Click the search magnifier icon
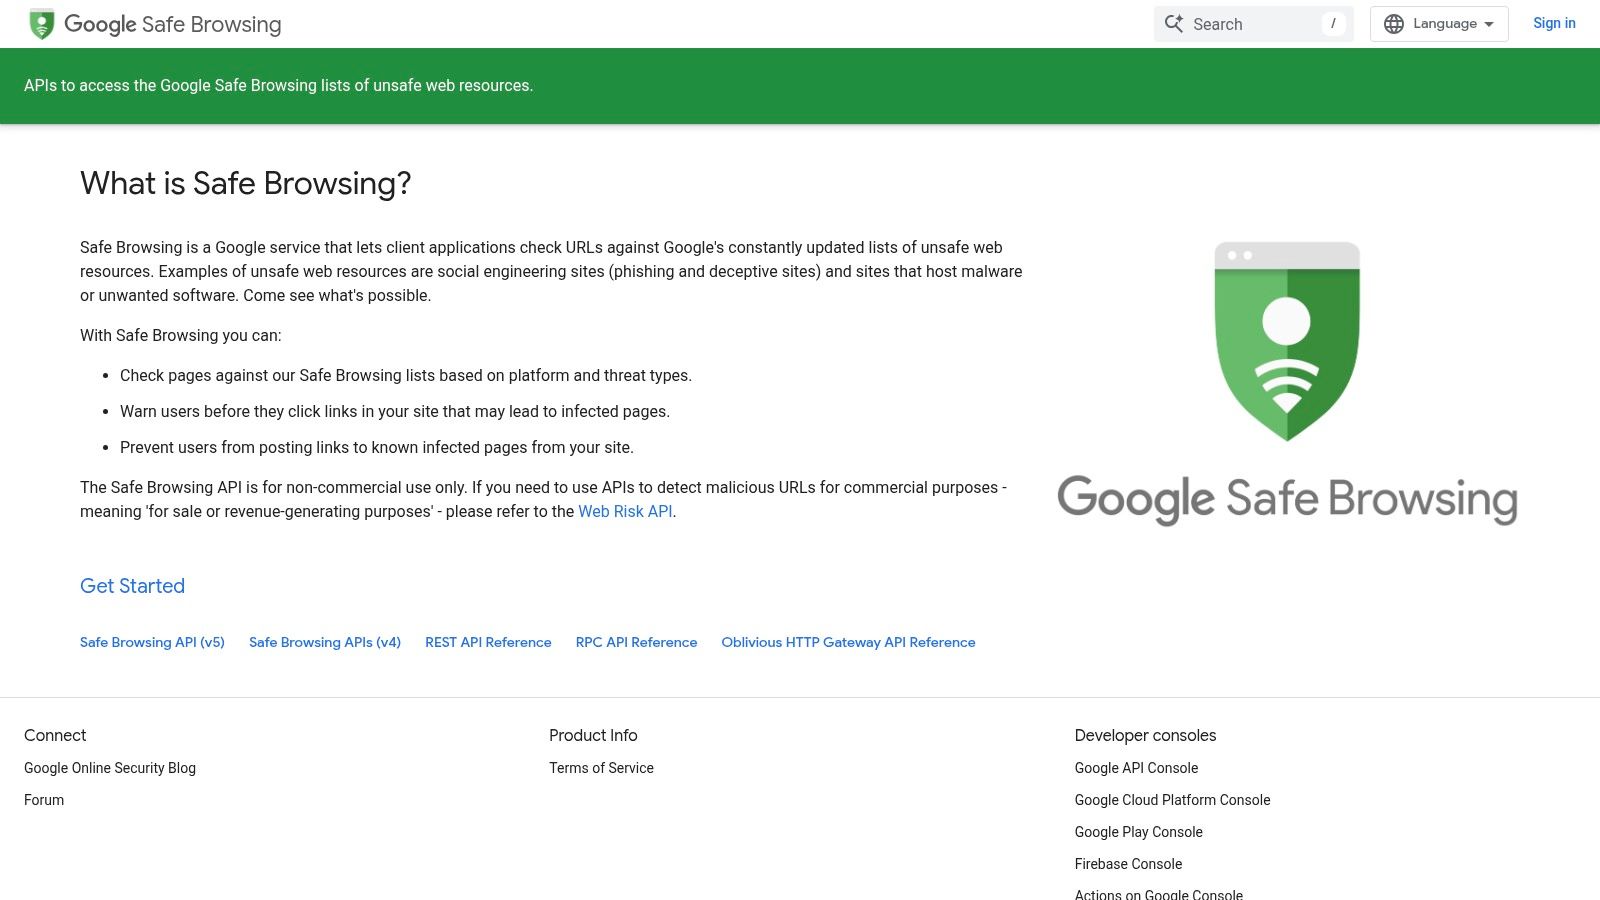 coord(1174,24)
